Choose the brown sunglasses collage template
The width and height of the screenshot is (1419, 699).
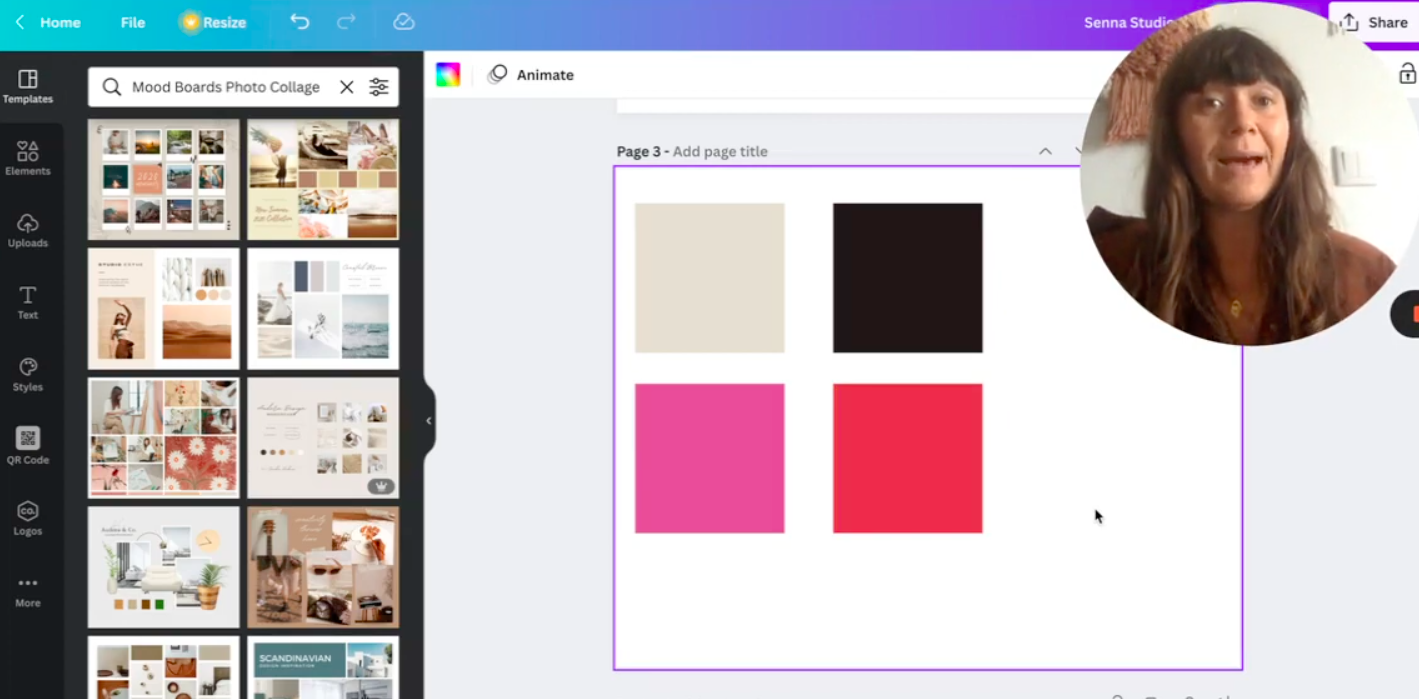tap(323, 567)
